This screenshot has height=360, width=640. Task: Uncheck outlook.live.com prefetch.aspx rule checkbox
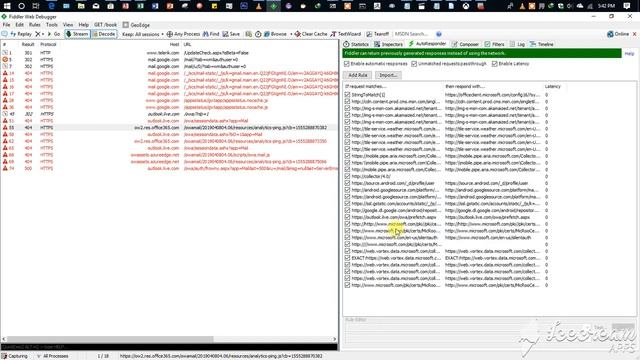[347, 217]
